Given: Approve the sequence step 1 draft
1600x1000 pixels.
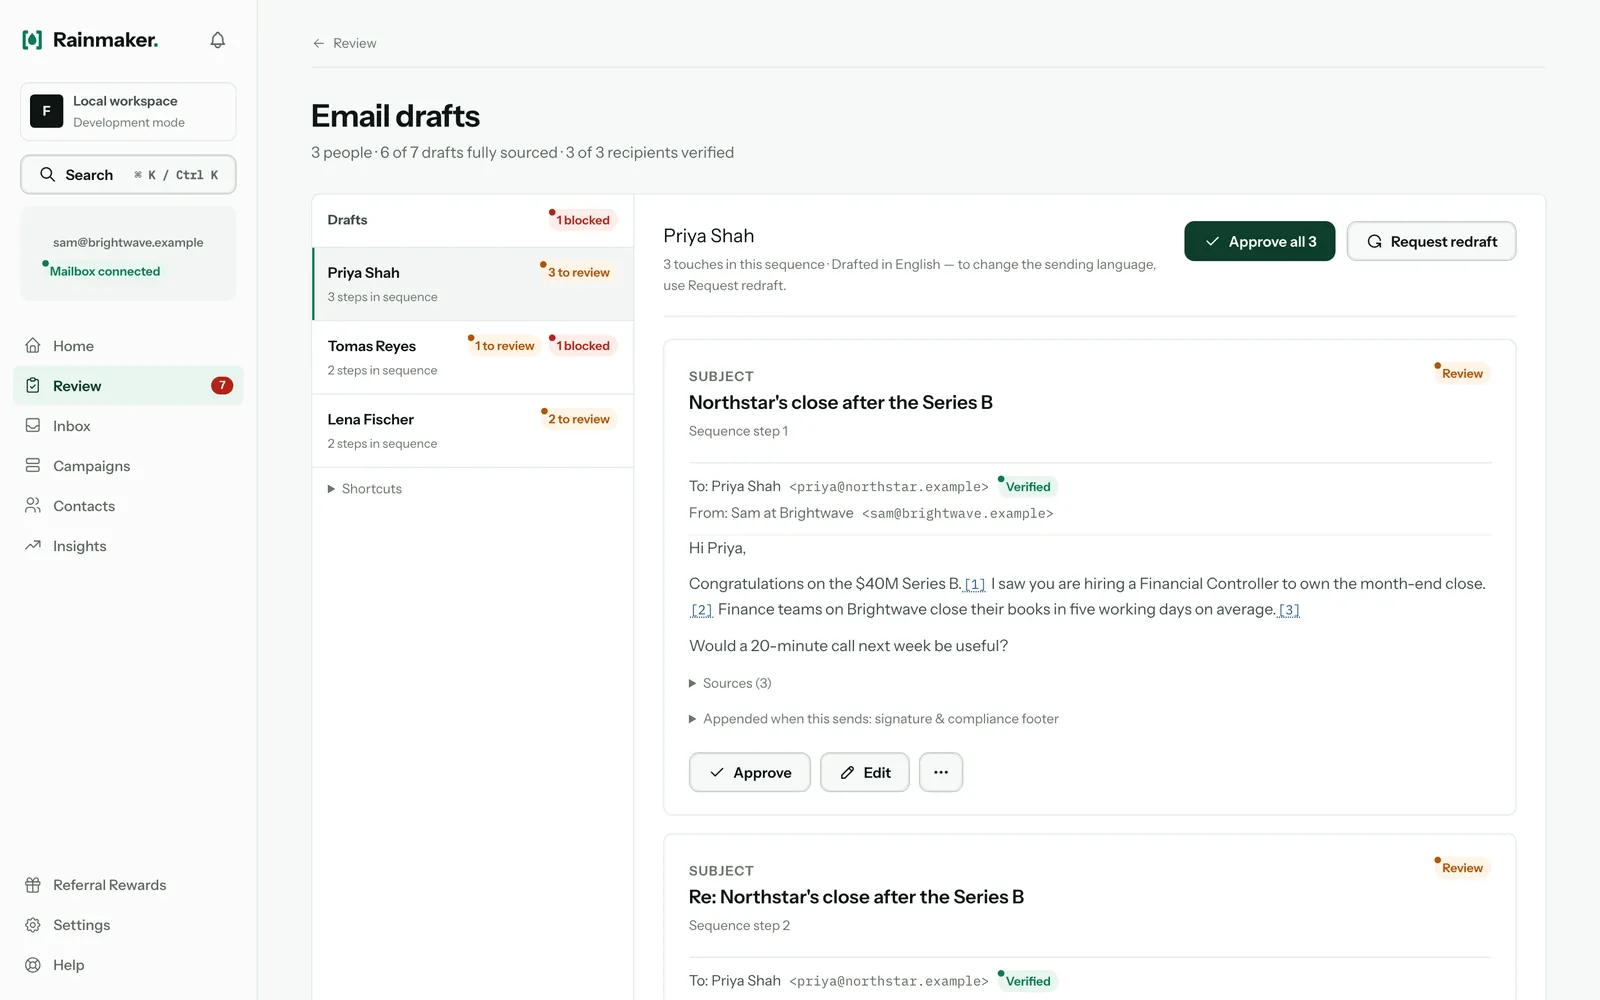Looking at the screenshot, I should point(749,772).
